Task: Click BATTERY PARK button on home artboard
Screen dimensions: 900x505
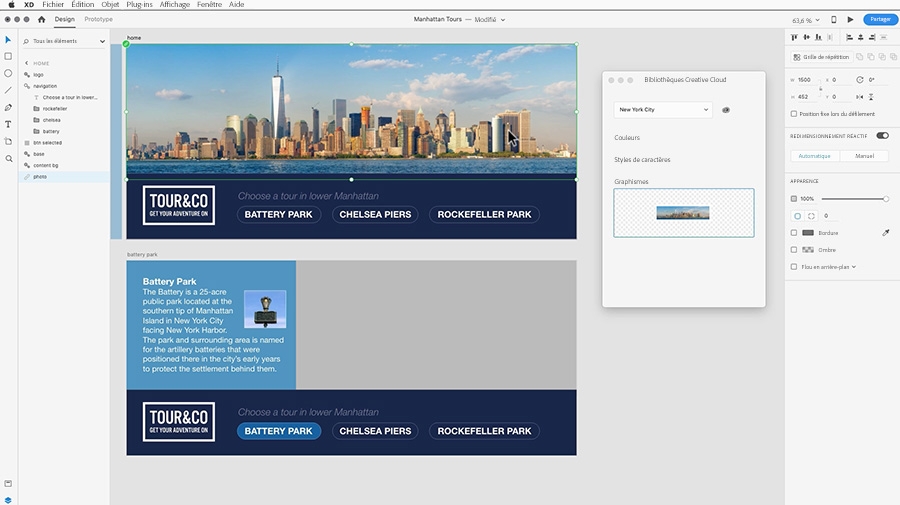Action: pyautogui.click(x=278, y=214)
